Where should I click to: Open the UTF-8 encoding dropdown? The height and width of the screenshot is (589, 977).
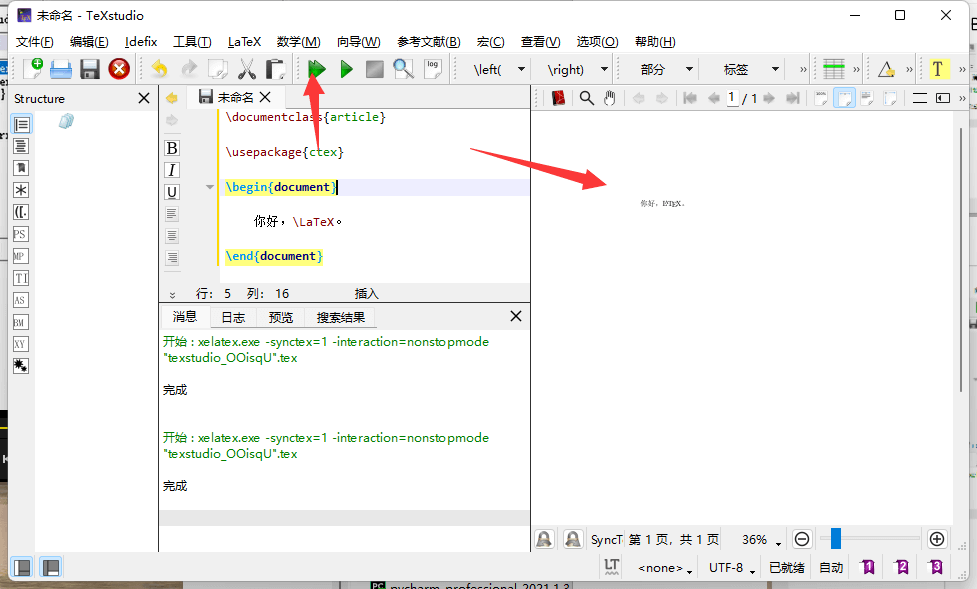(x=732, y=568)
